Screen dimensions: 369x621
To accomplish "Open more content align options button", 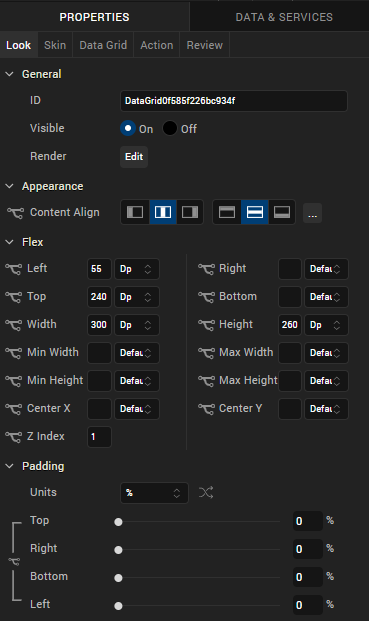I will [x=312, y=213].
